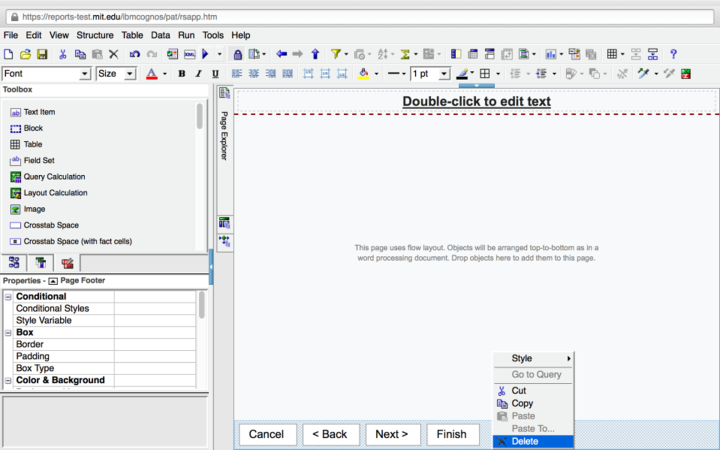This screenshot has height=450, width=720.
Task: Toggle Underline formatting
Action: [215, 74]
